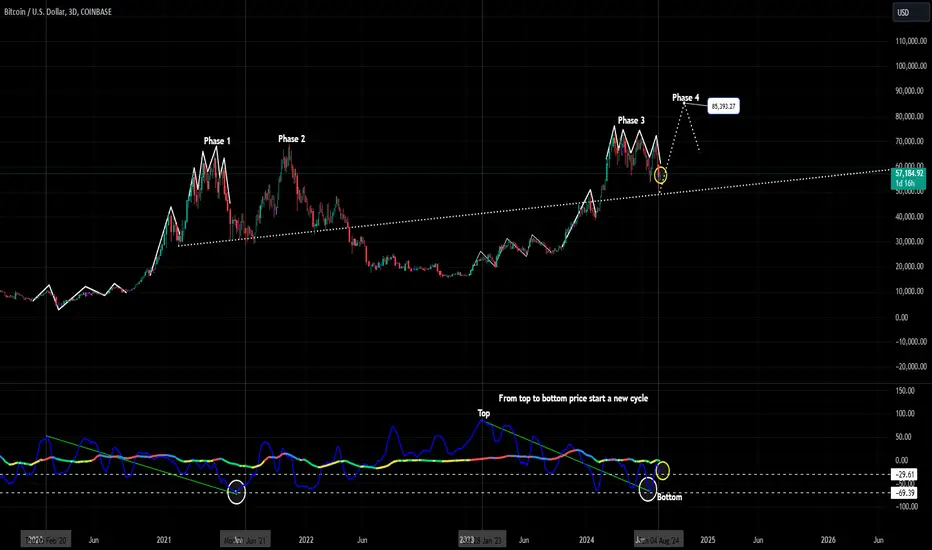Click the Jan '21 date marker

245,540
